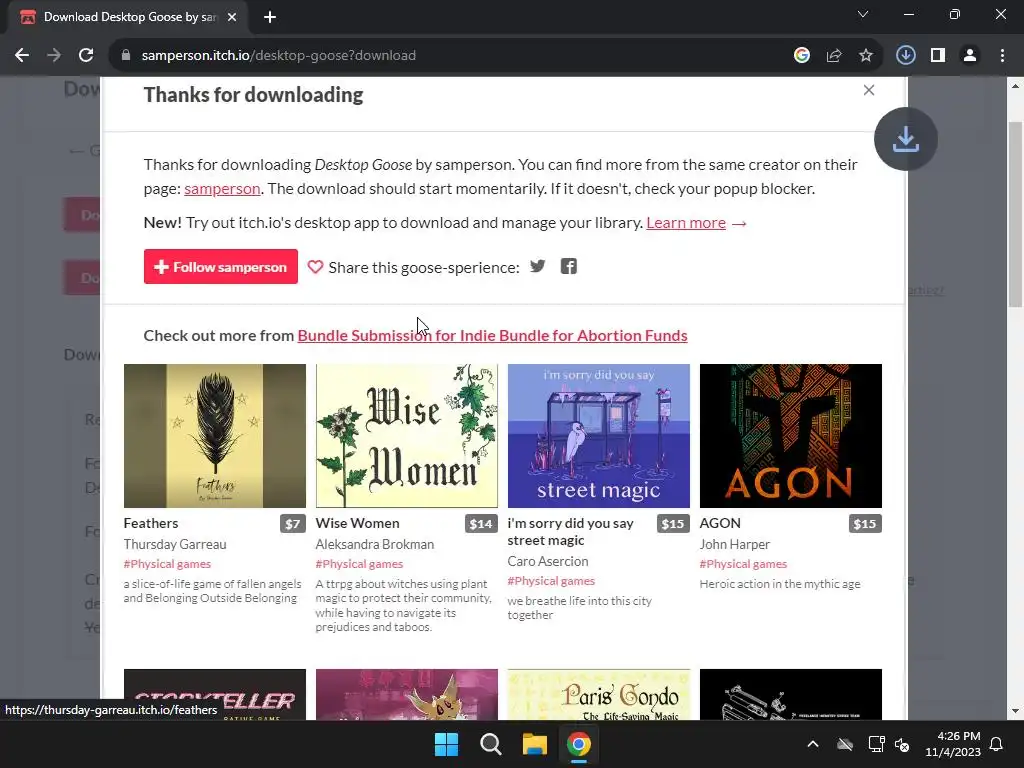Viewport: 1024px width, 768px height.
Task: Open the Learn more link
Action: coord(686,223)
